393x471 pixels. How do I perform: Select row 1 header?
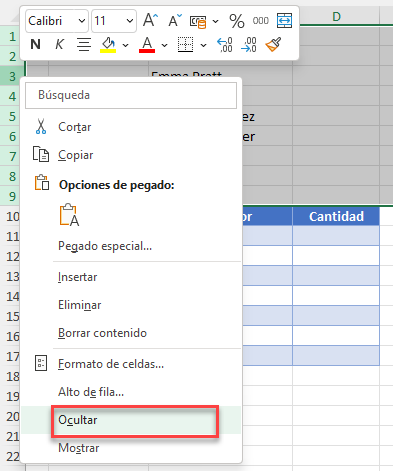[x=12, y=36]
